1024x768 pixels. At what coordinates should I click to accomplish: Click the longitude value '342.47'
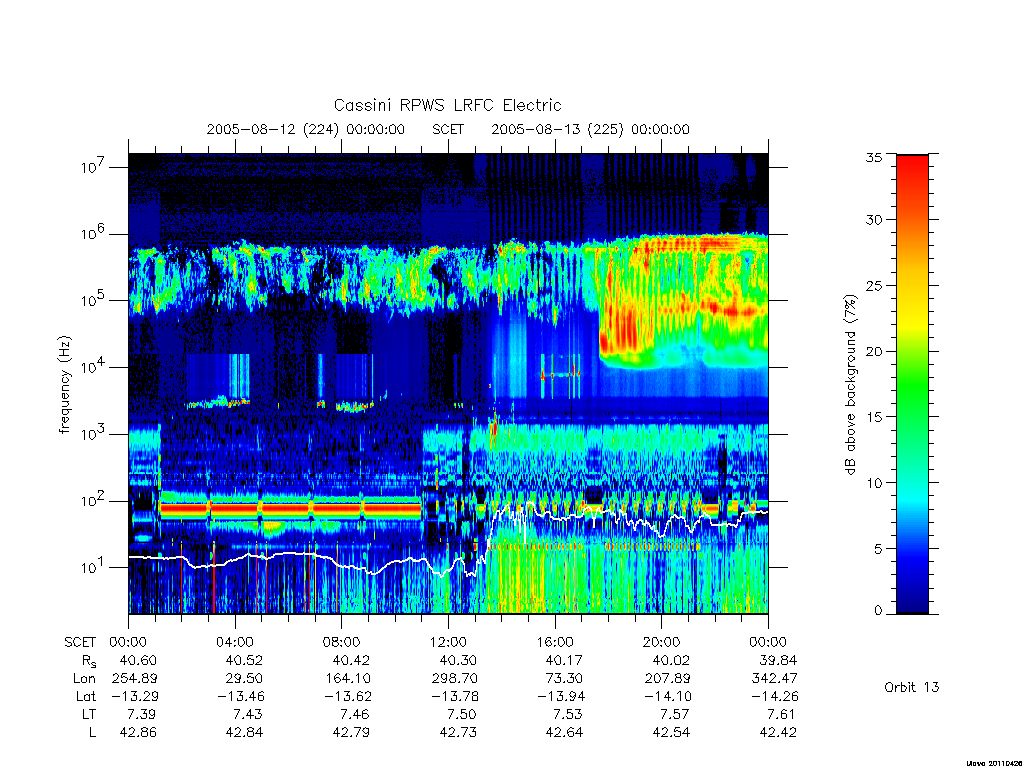[775, 679]
